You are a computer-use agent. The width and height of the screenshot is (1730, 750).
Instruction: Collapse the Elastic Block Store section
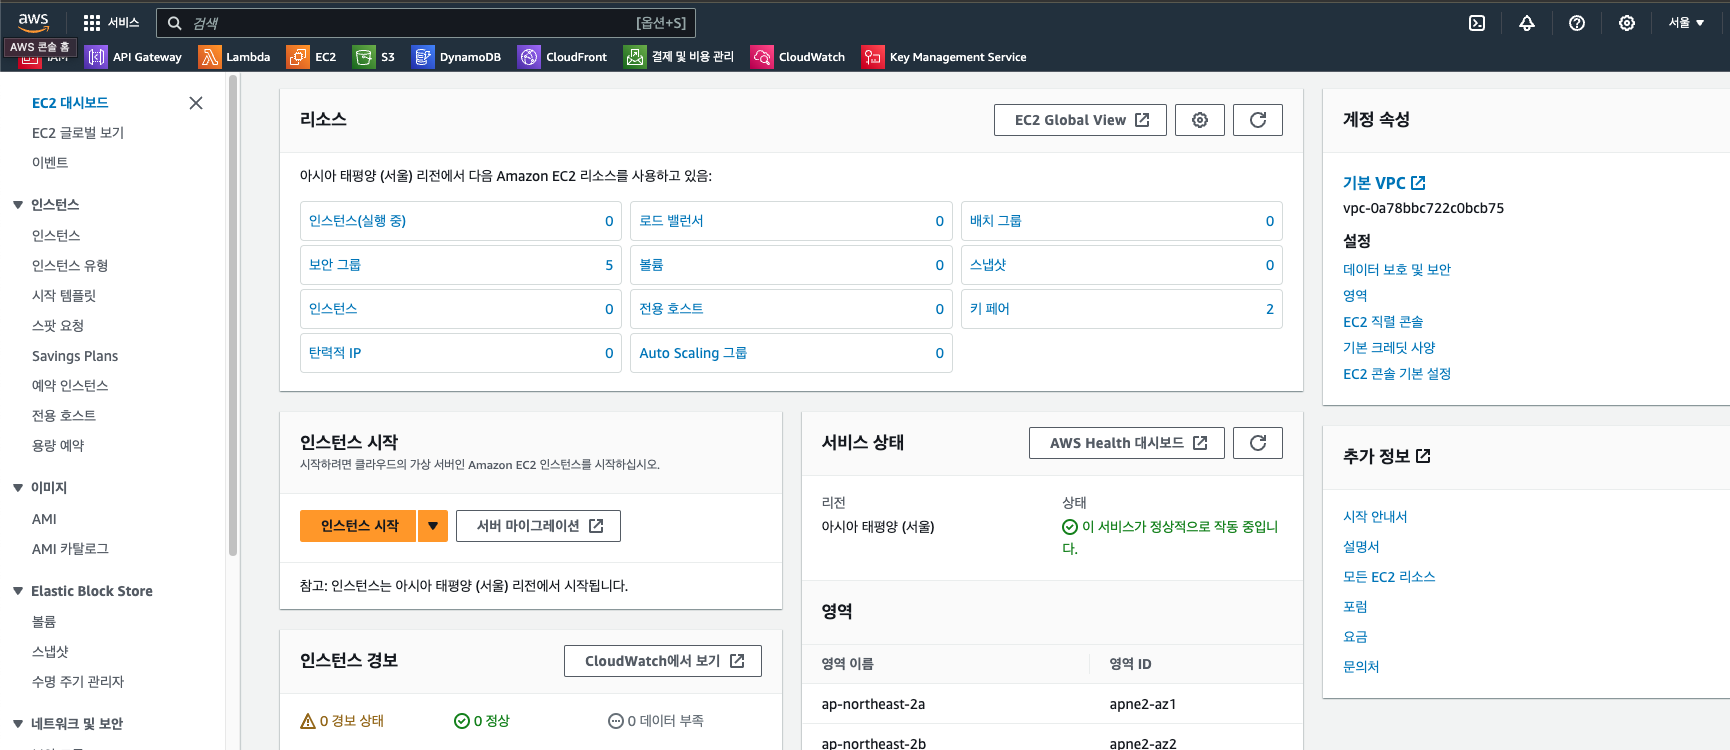[x=18, y=591]
